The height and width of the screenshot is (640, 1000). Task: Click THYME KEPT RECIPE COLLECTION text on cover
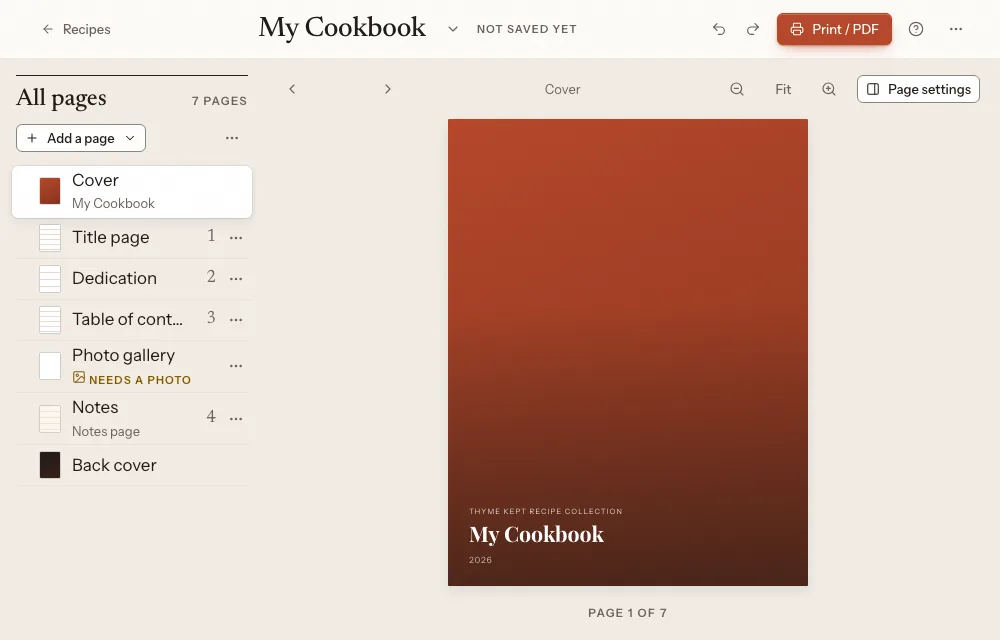tap(545, 511)
